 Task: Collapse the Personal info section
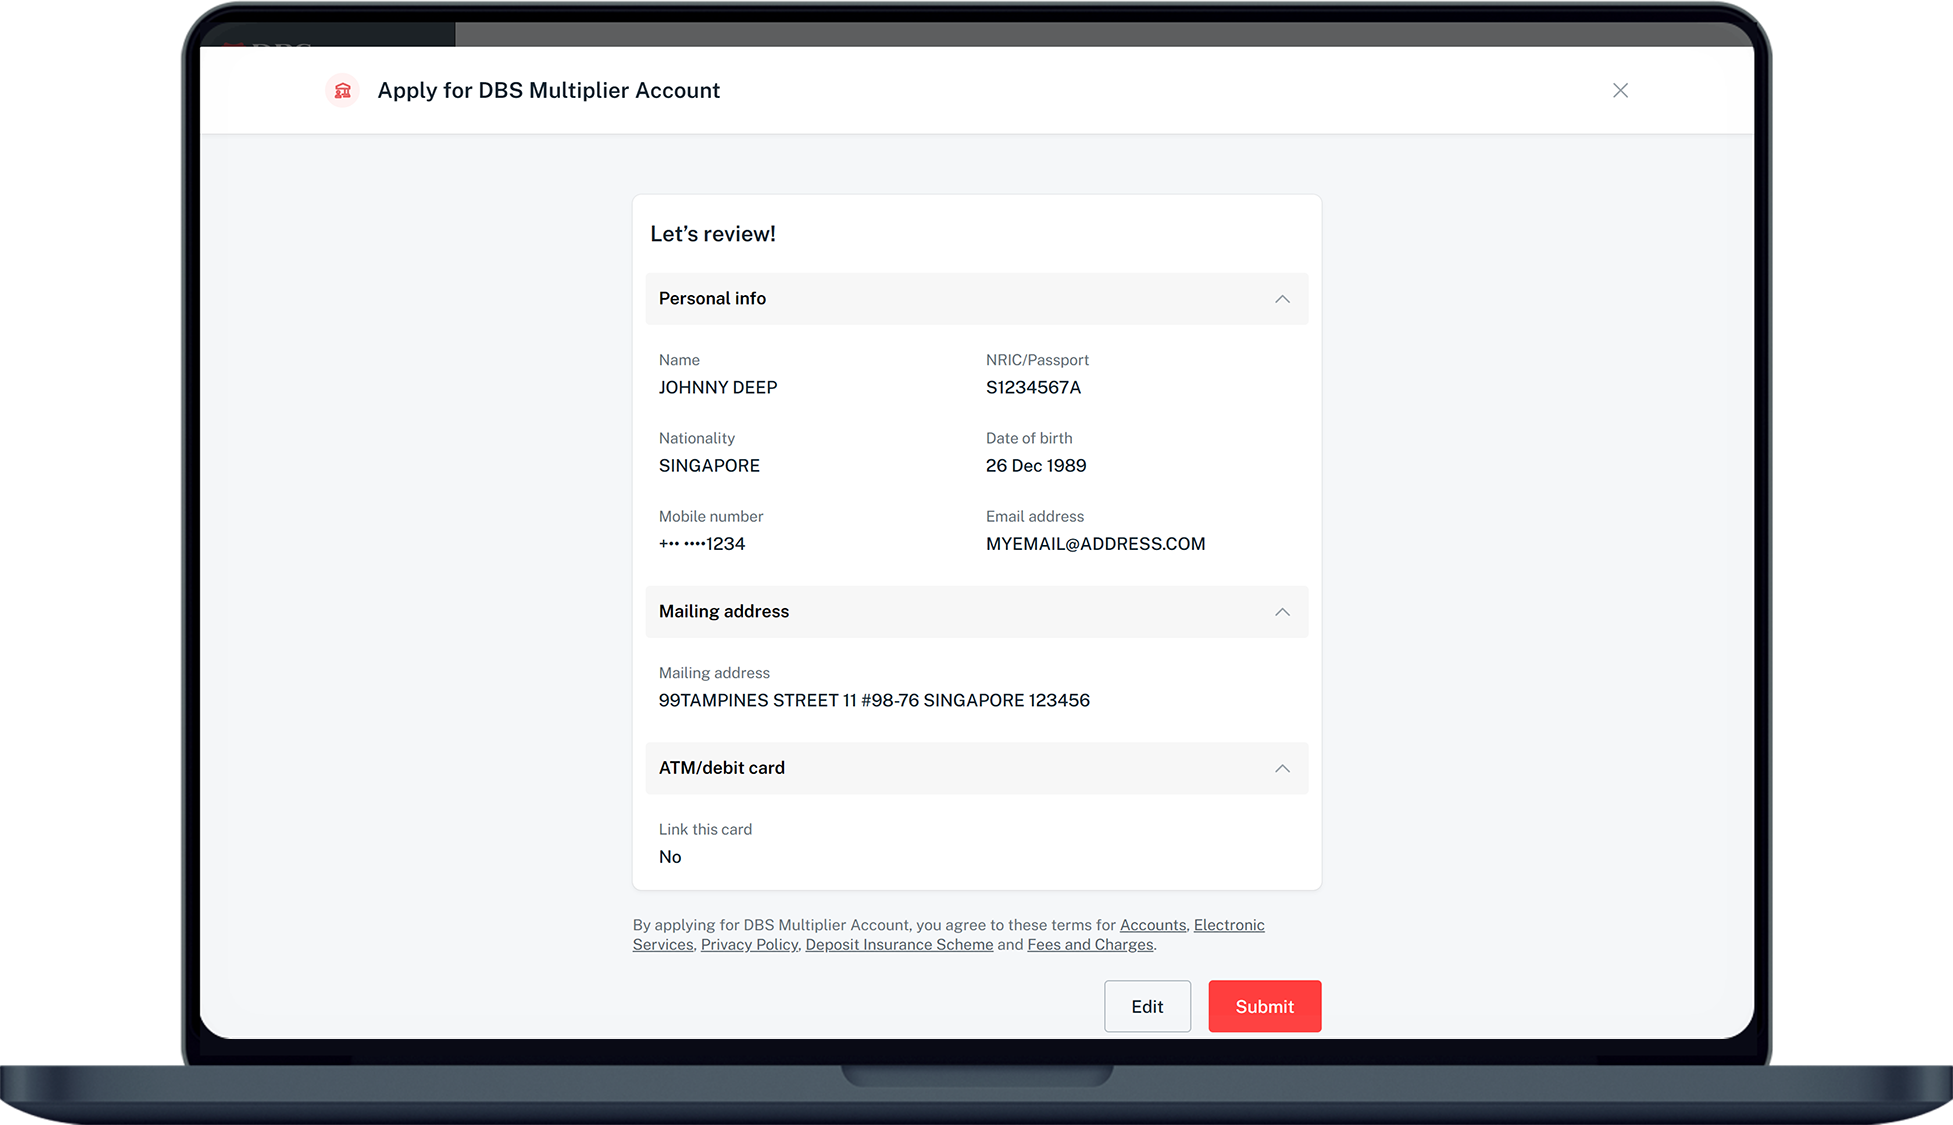[1282, 298]
